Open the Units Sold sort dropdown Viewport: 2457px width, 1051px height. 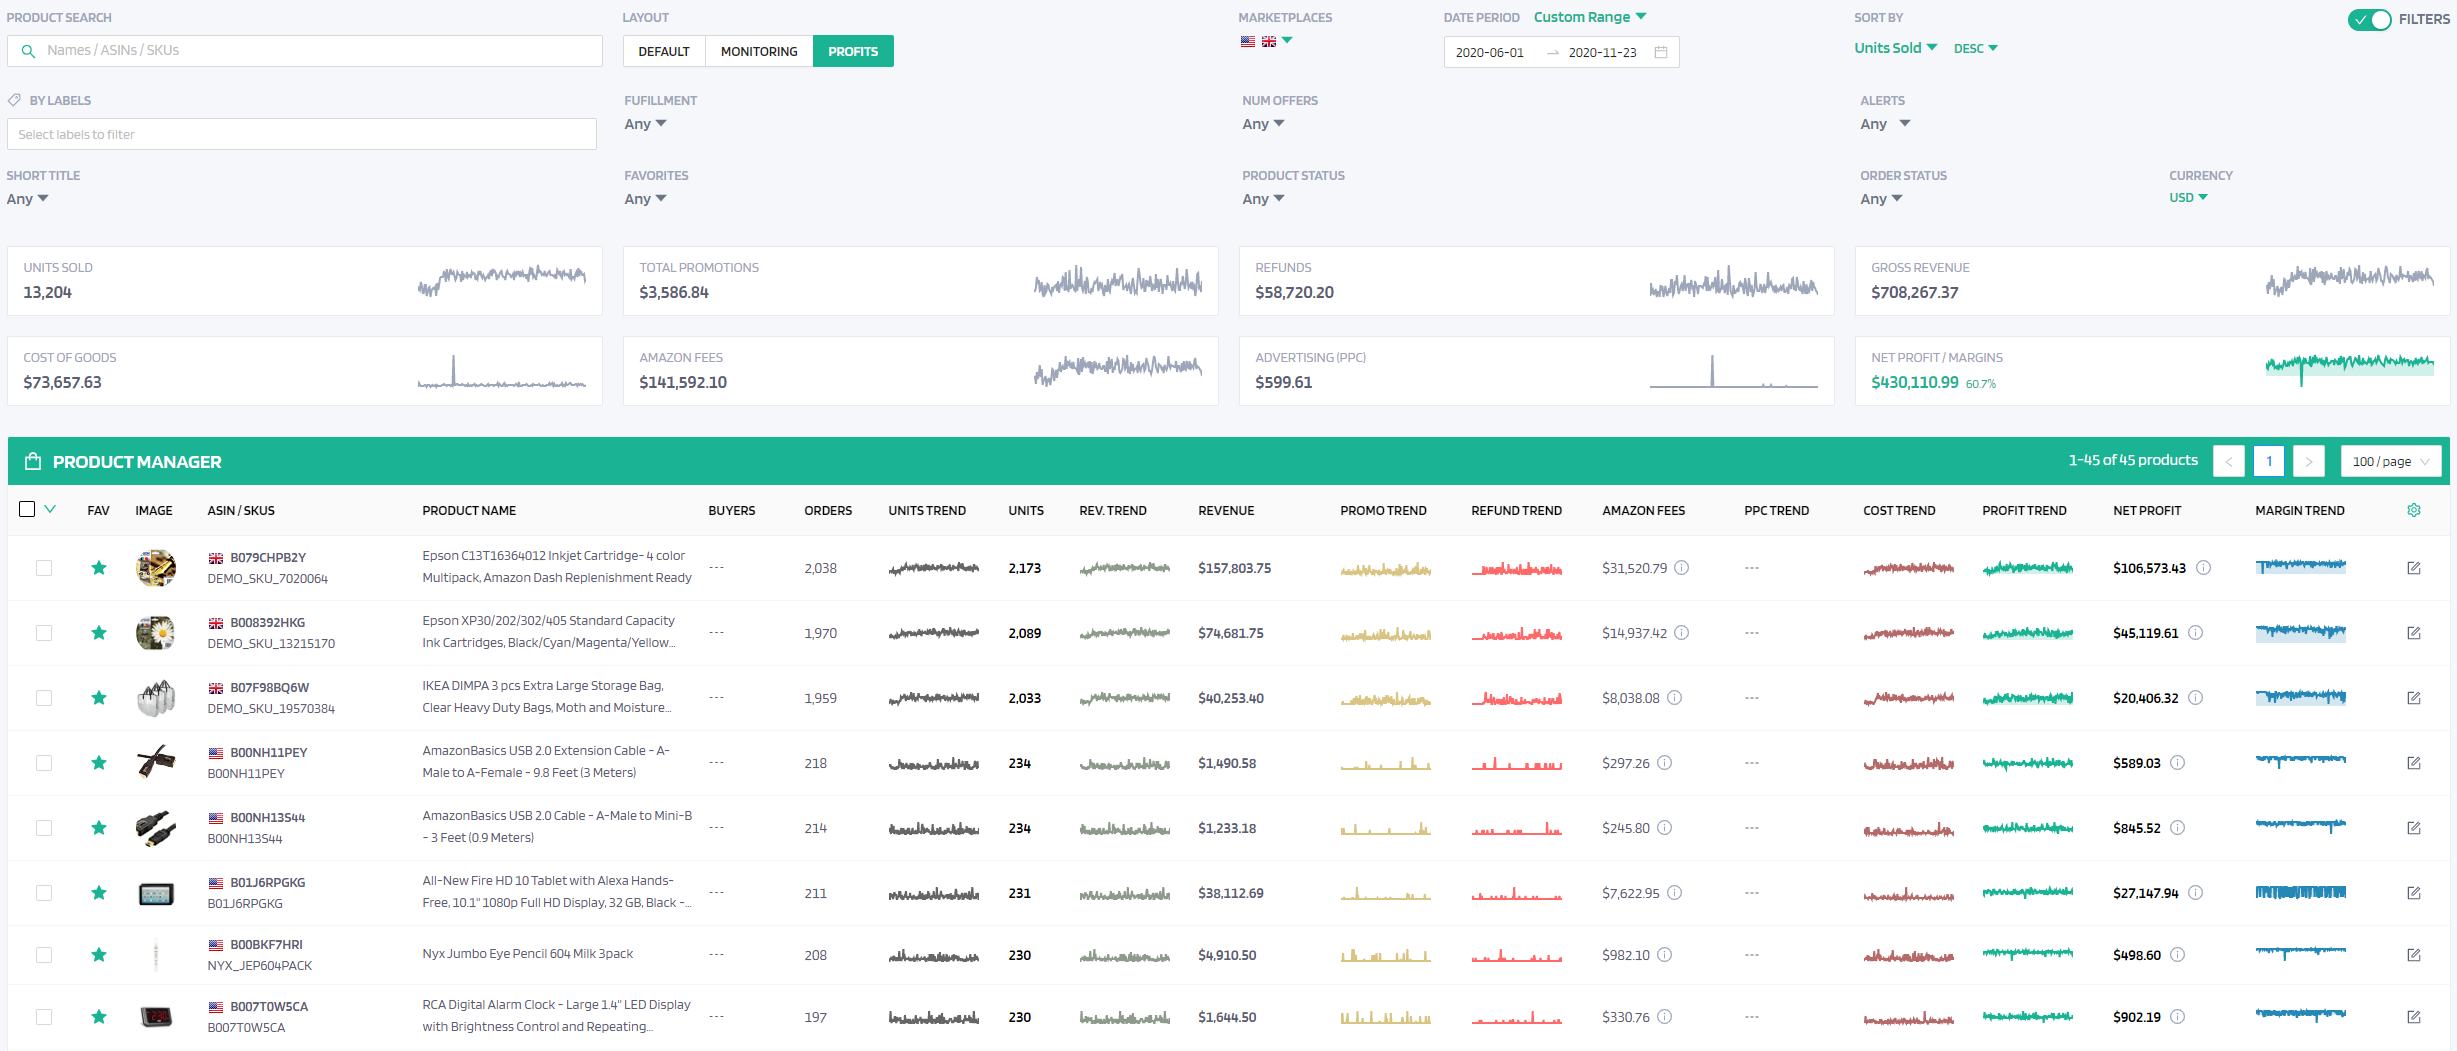tap(1895, 48)
